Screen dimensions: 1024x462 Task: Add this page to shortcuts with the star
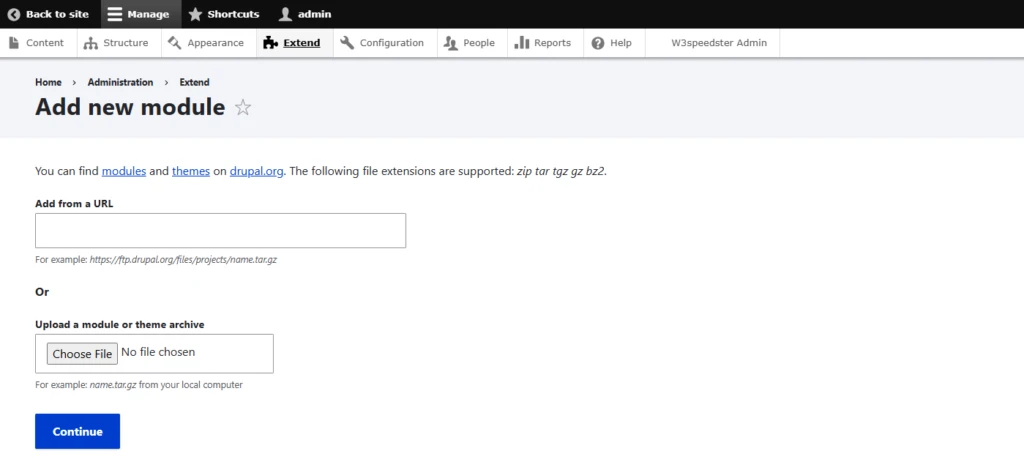click(243, 108)
